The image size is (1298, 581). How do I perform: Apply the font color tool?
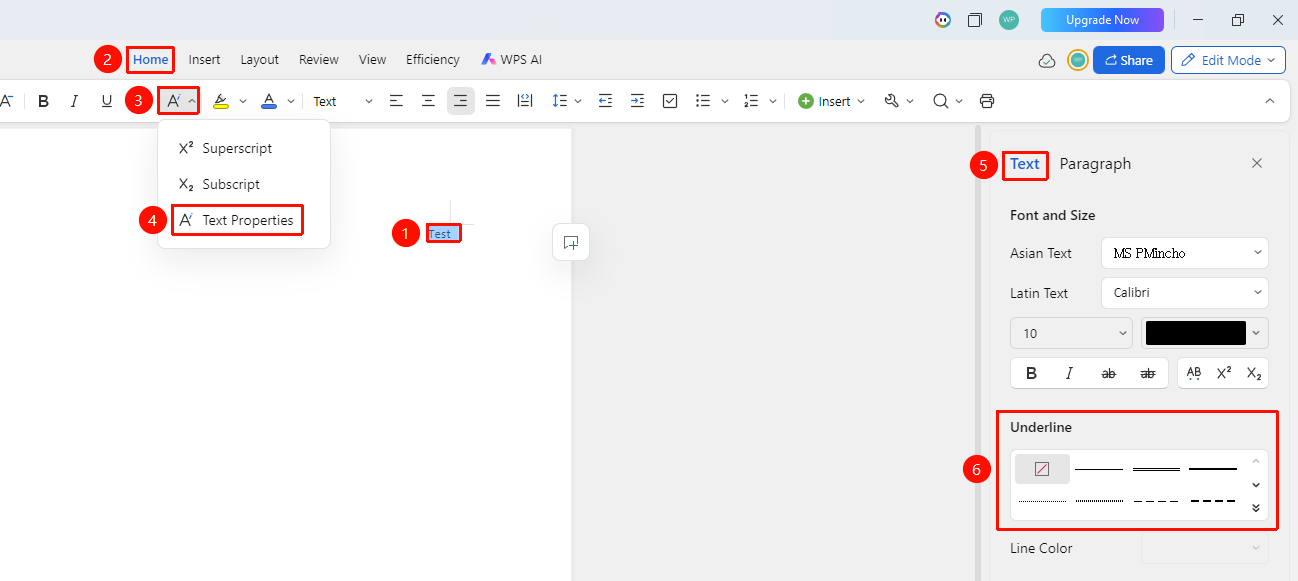269,101
